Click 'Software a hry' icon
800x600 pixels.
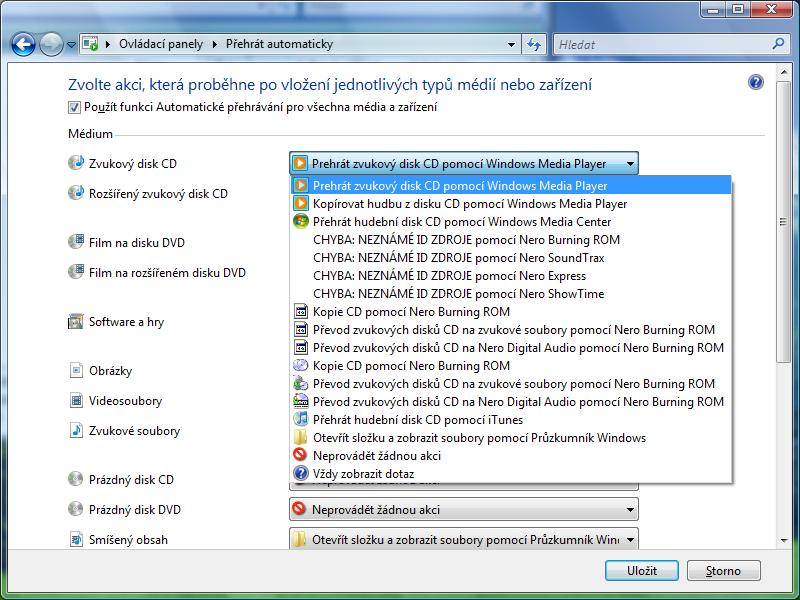pos(76,321)
